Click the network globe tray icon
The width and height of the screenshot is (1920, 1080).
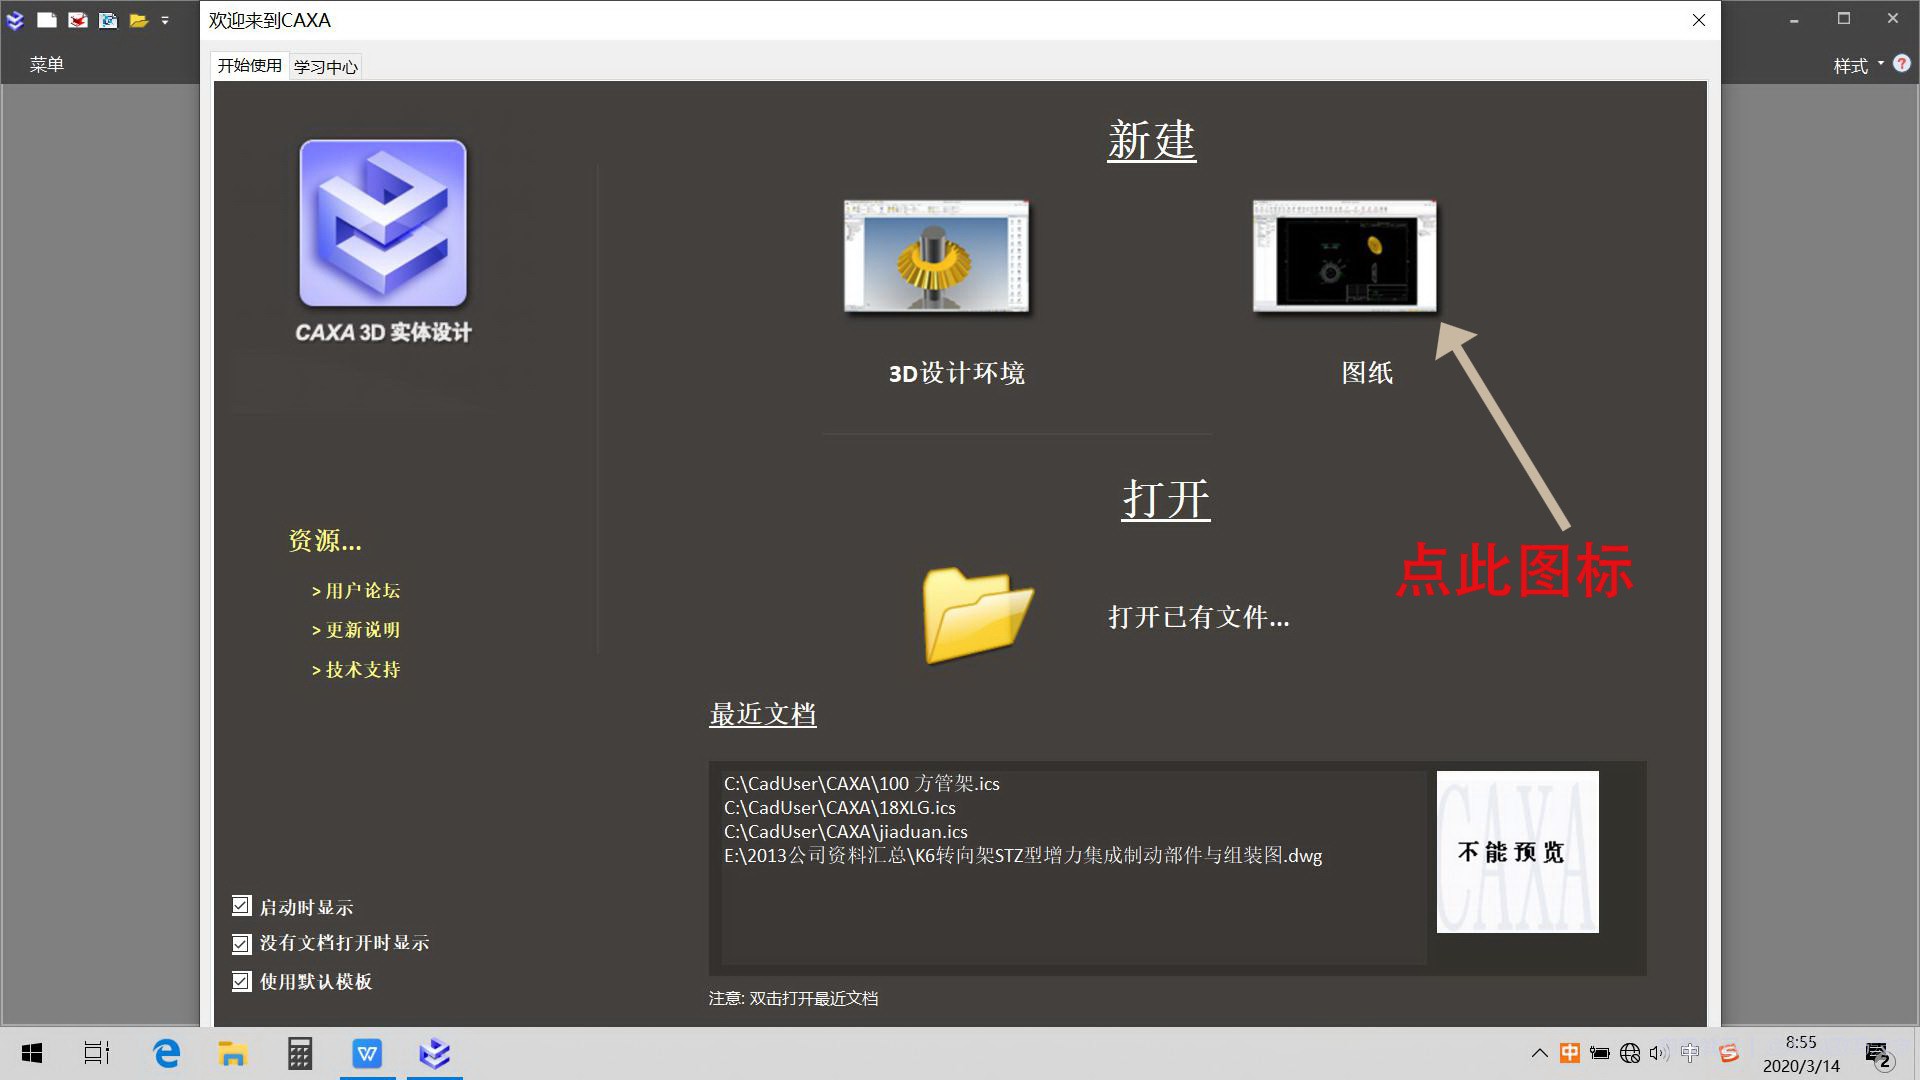point(1630,1053)
